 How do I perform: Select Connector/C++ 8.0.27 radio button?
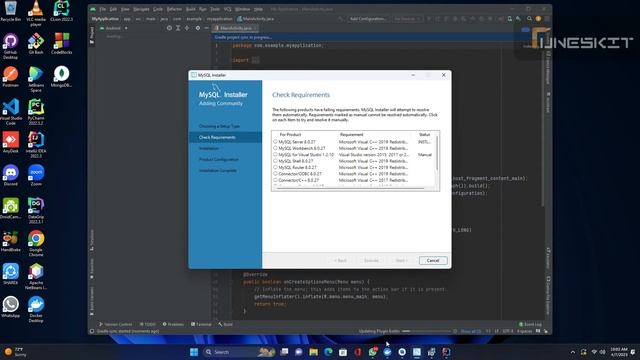[275, 180]
